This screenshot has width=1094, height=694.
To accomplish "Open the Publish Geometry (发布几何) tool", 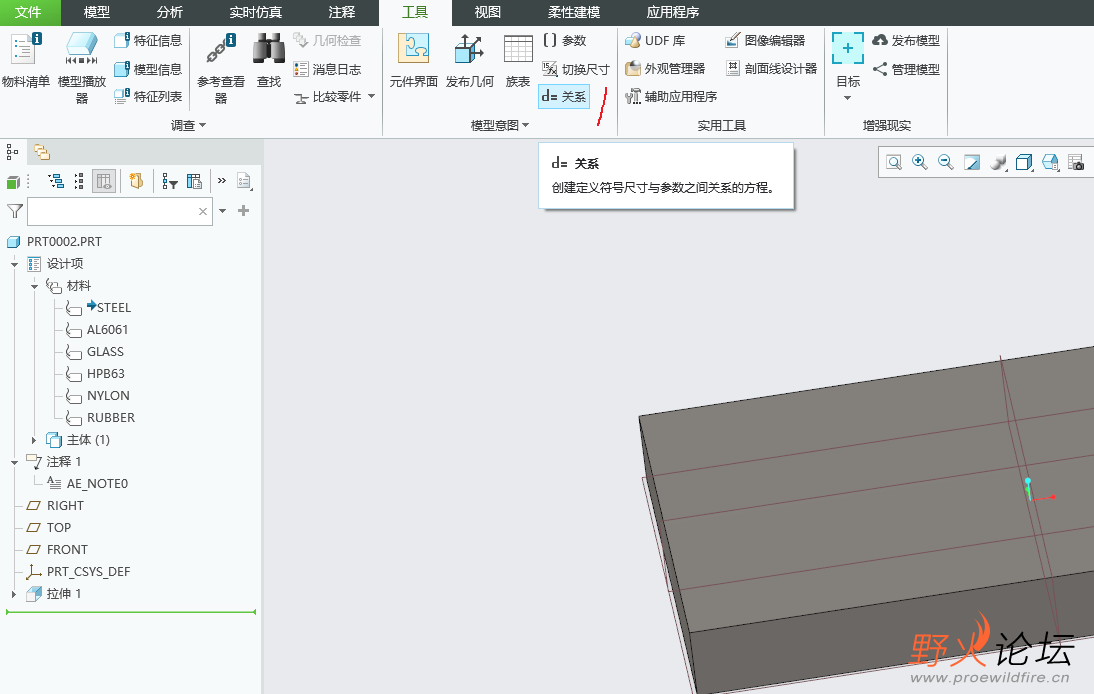I will coord(469,60).
